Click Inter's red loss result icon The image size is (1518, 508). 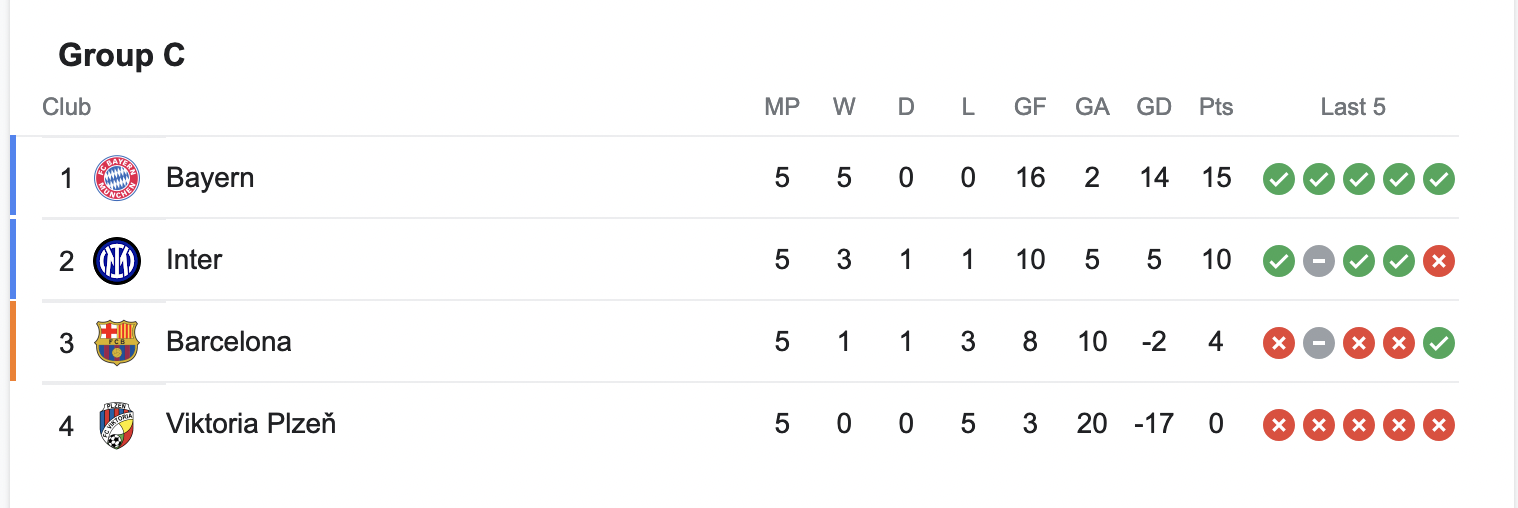tap(1439, 261)
